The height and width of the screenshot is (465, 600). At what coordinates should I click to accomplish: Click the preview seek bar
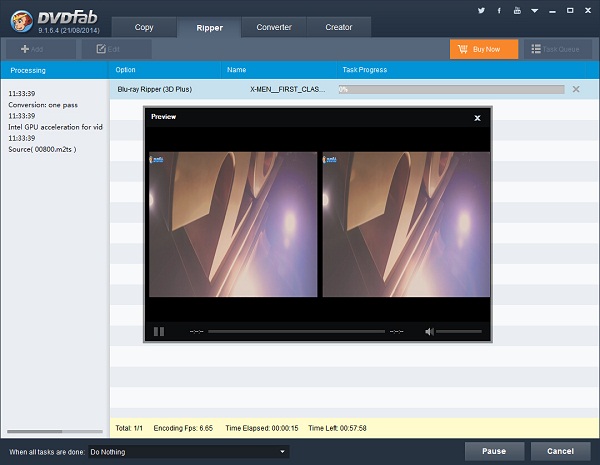point(297,331)
